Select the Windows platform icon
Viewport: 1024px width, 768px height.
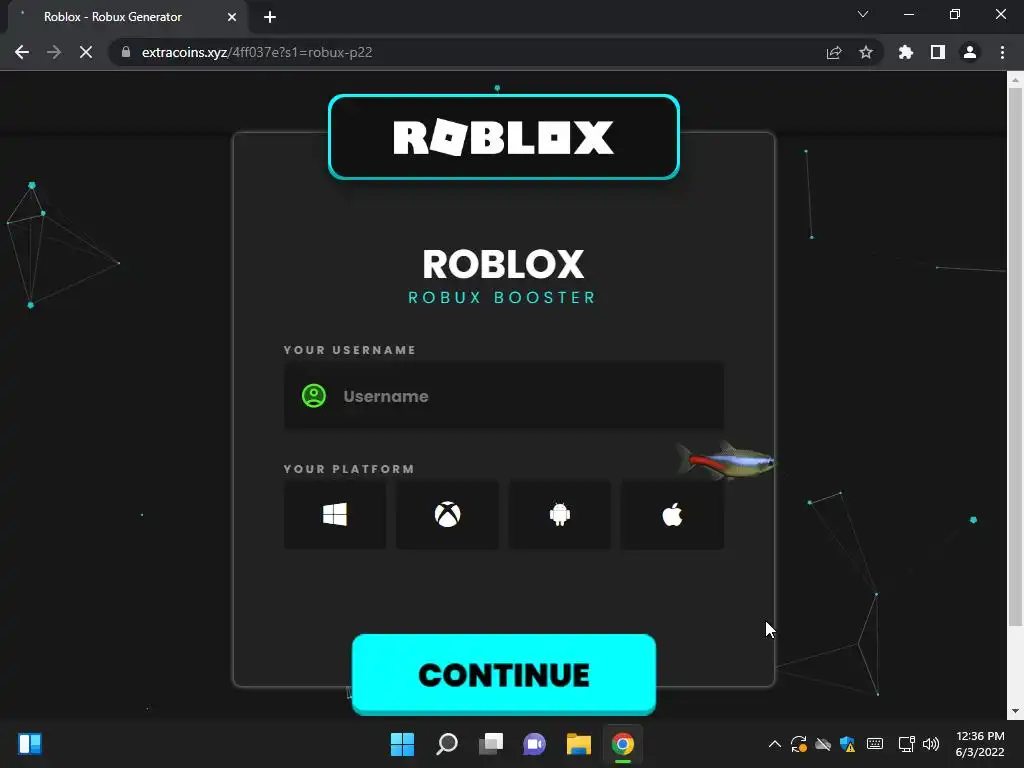[x=335, y=515]
